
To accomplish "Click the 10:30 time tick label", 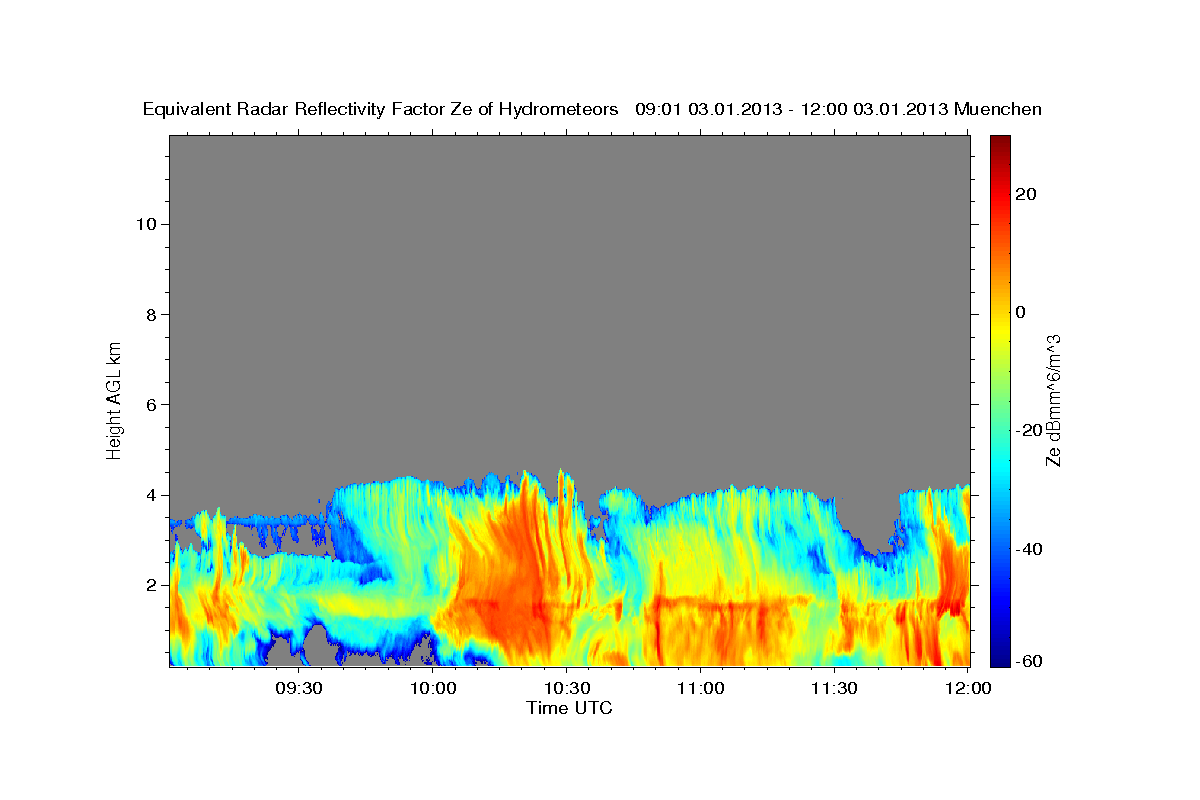I will coord(566,688).
